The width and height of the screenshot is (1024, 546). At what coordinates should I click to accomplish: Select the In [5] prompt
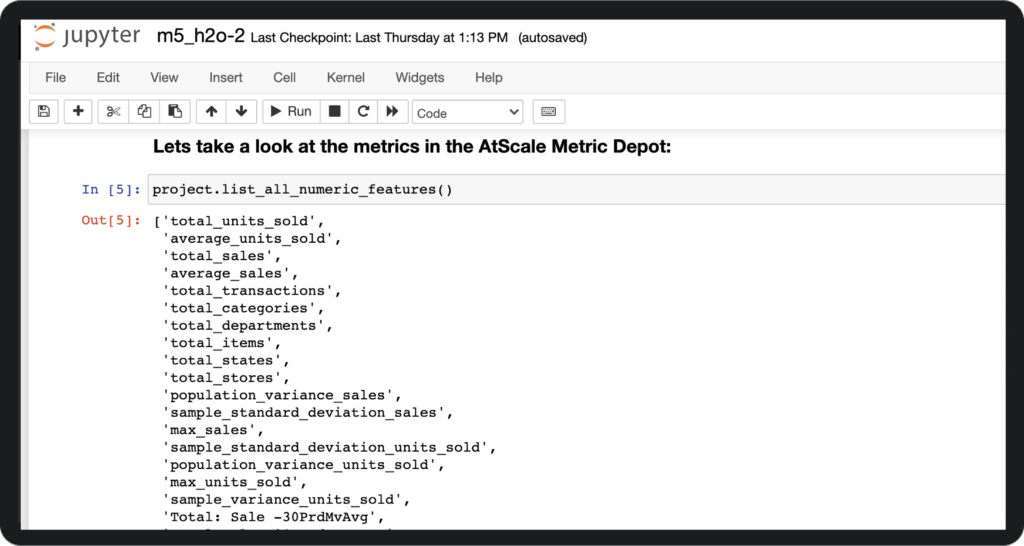[111, 190]
